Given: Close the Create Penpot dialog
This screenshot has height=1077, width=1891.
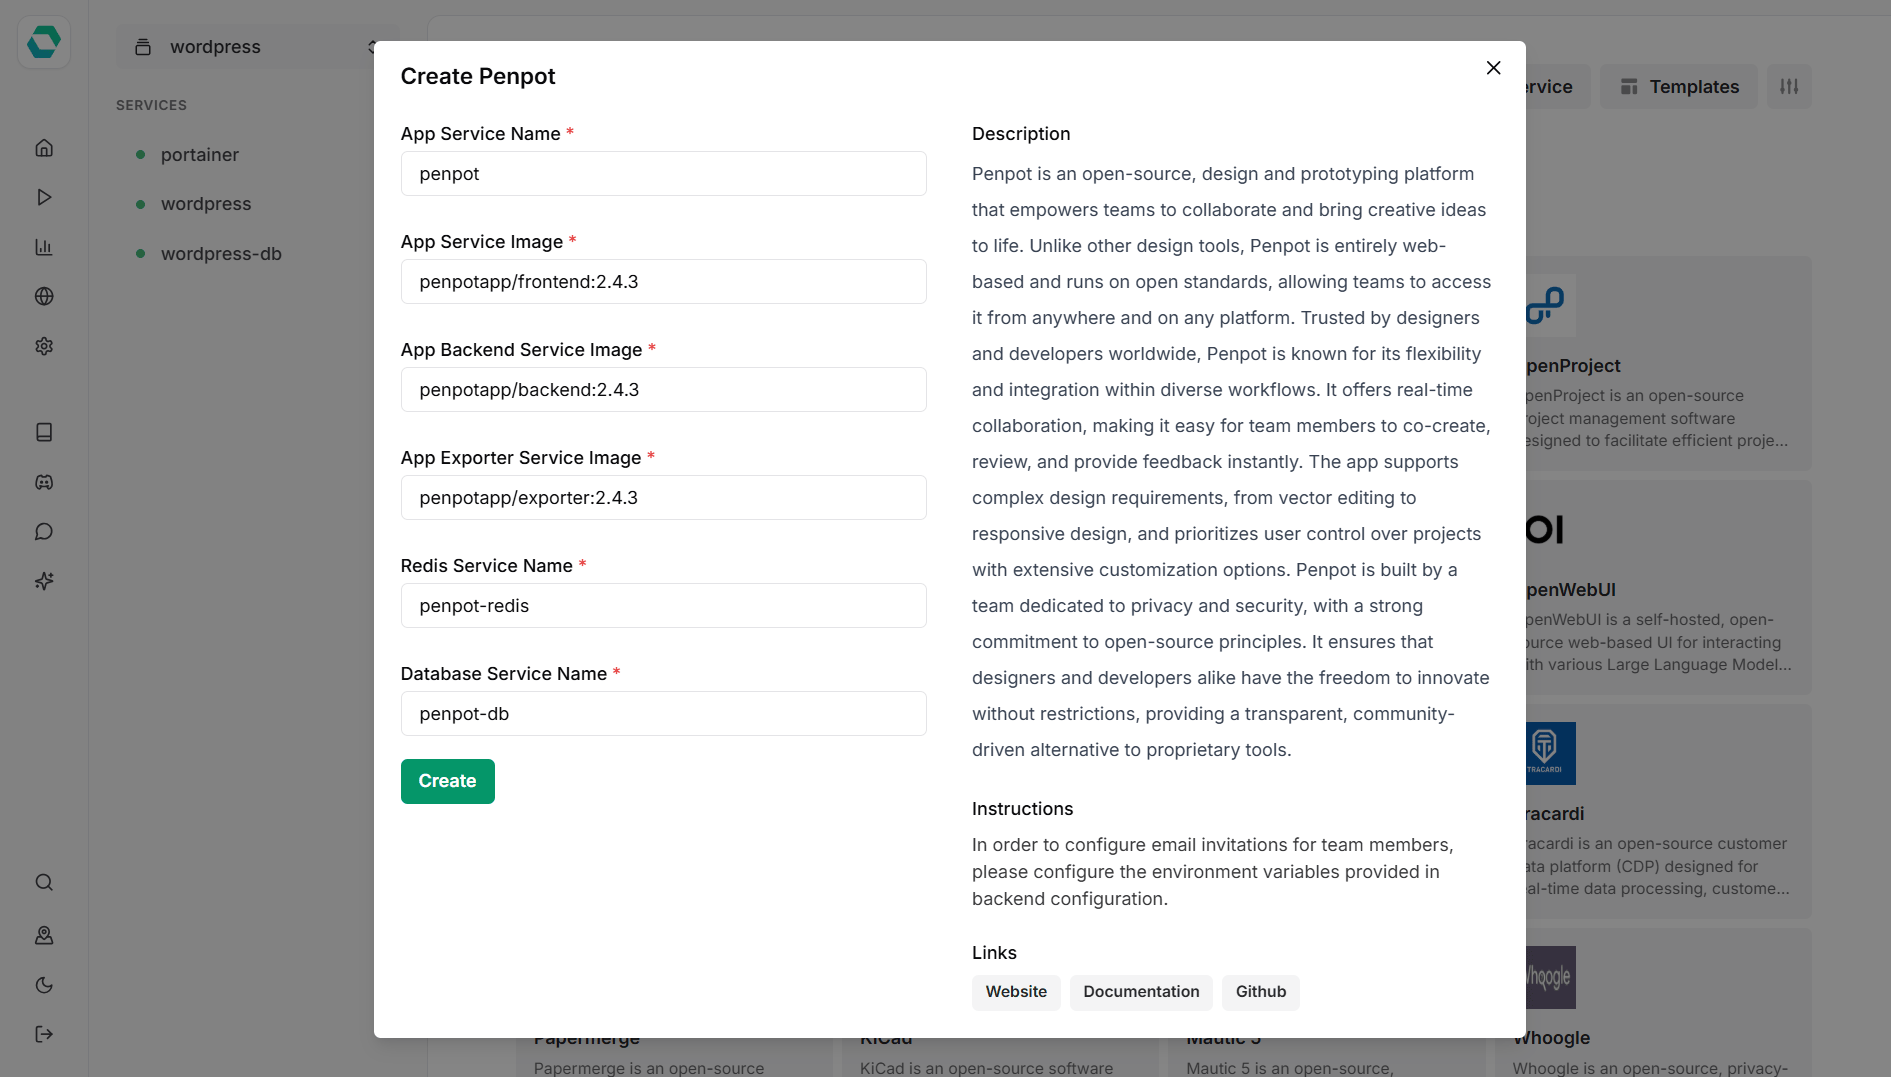Looking at the screenshot, I should (1493, 68).
